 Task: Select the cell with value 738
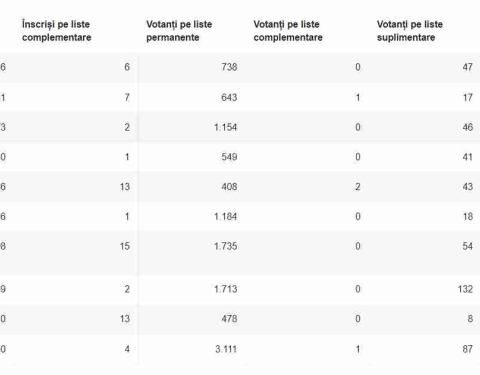tap(229, 67)
